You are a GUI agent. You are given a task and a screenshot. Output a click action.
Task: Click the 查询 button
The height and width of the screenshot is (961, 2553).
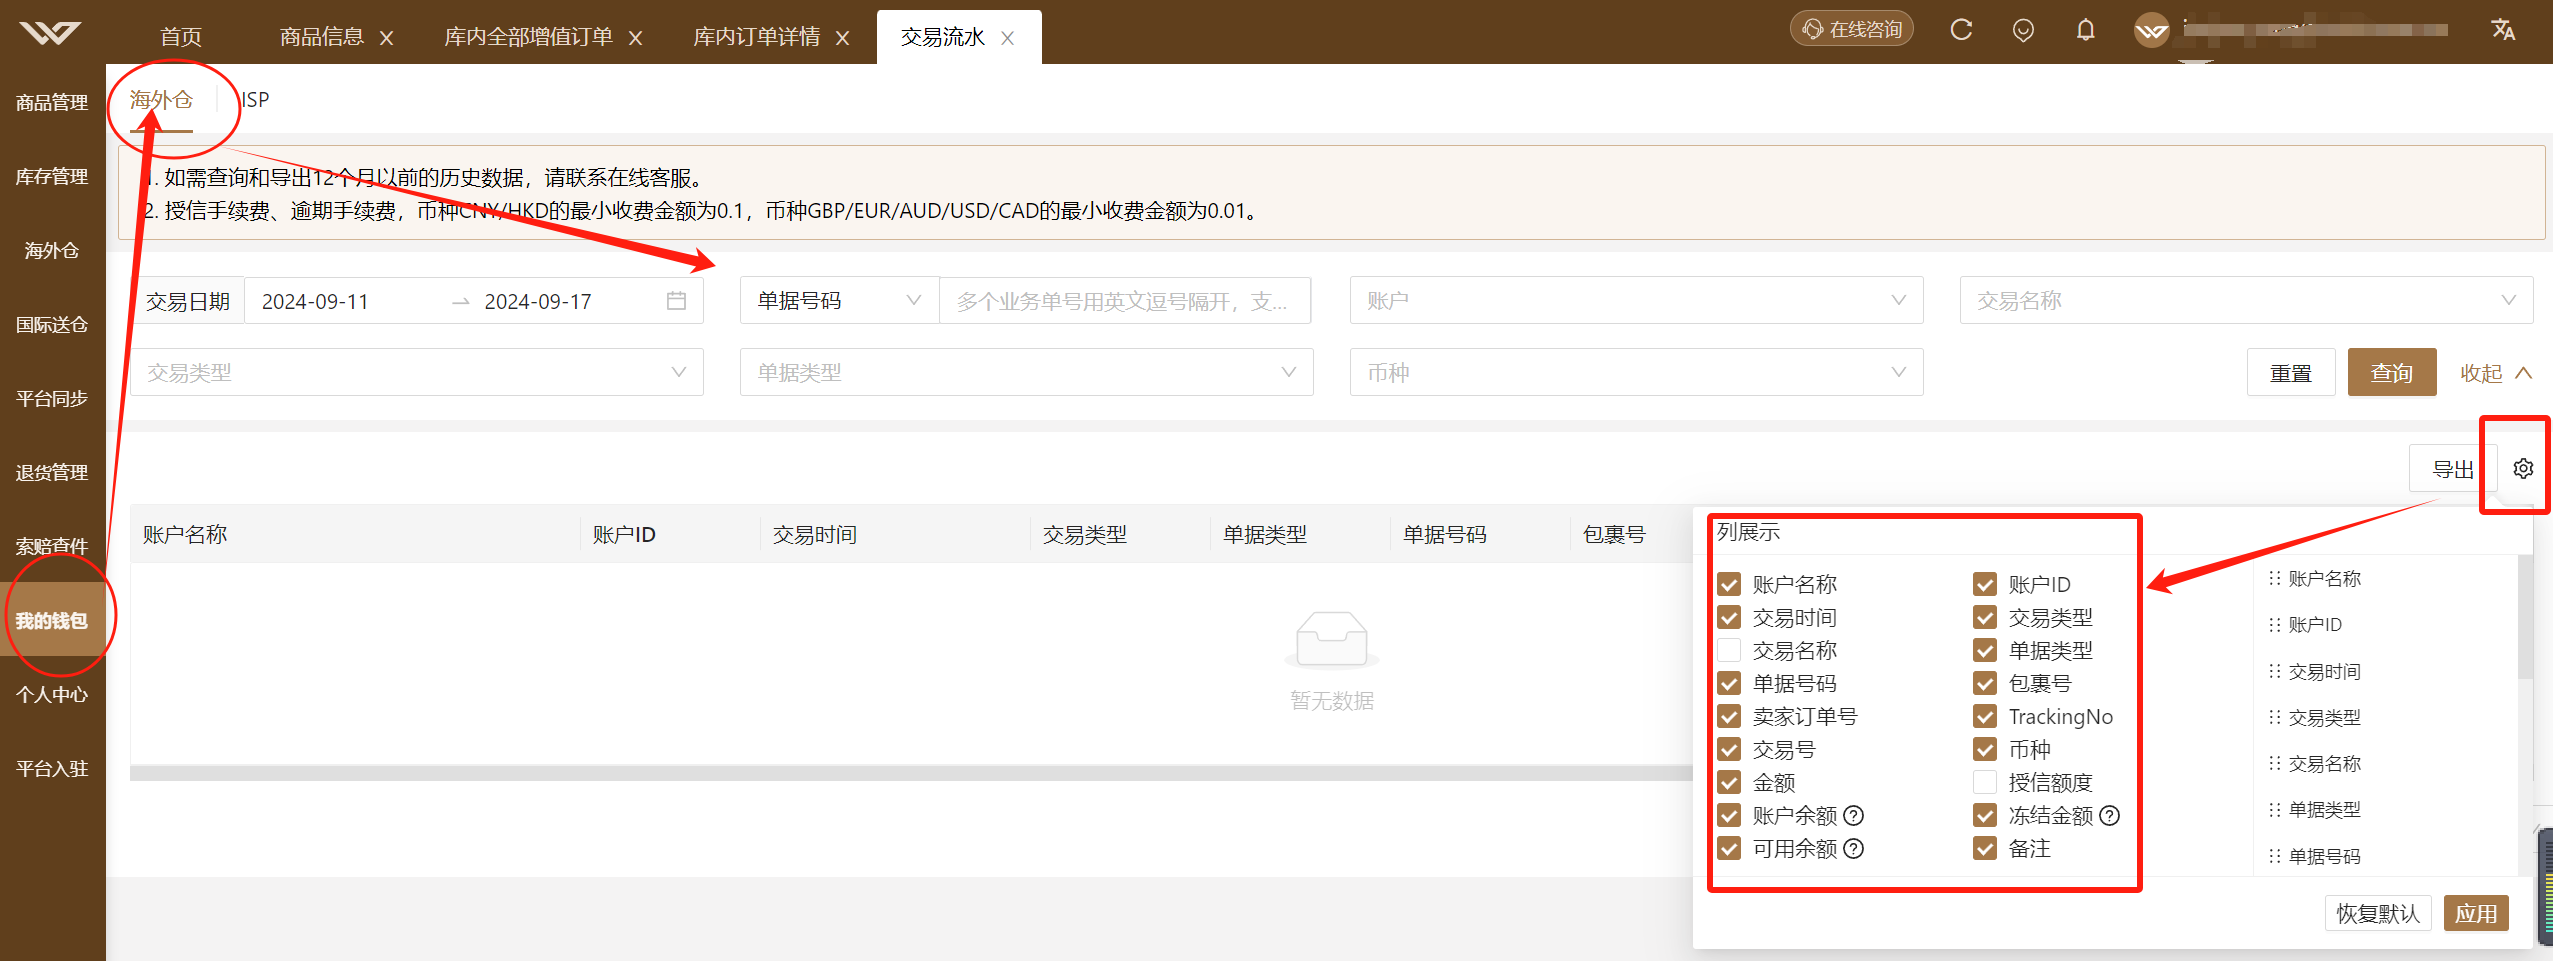2392,372
